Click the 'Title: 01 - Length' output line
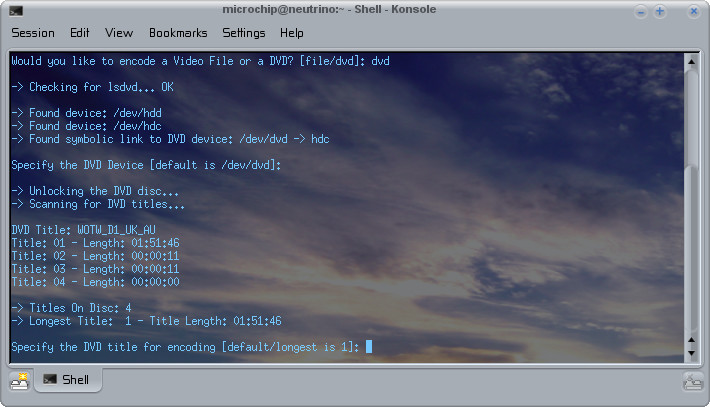The image size is (710, 407). [95, 243]
